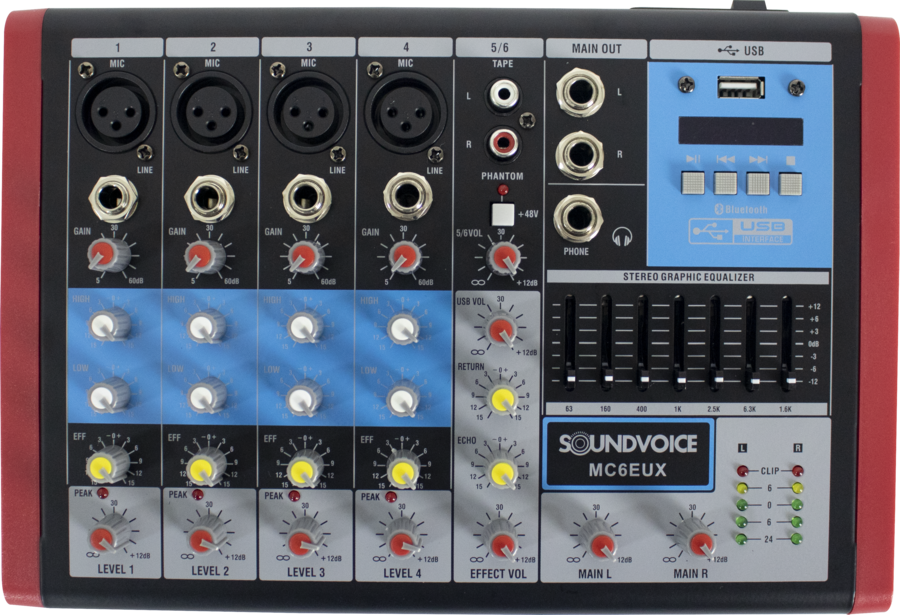The image size is (900, 615).
Task: Click the USB port on the blue panel
Action: tap(740, 88)
